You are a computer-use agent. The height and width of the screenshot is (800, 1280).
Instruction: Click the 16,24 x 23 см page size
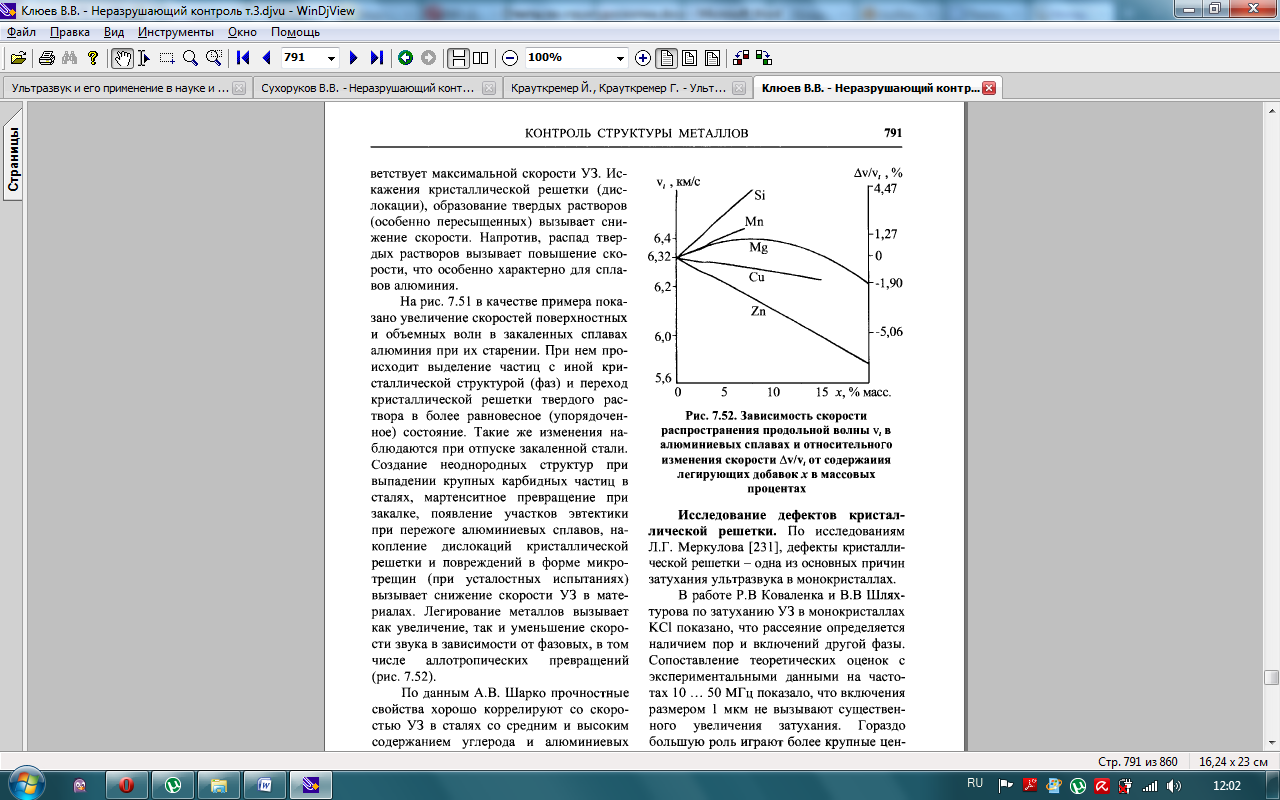tap(1231, 761)
